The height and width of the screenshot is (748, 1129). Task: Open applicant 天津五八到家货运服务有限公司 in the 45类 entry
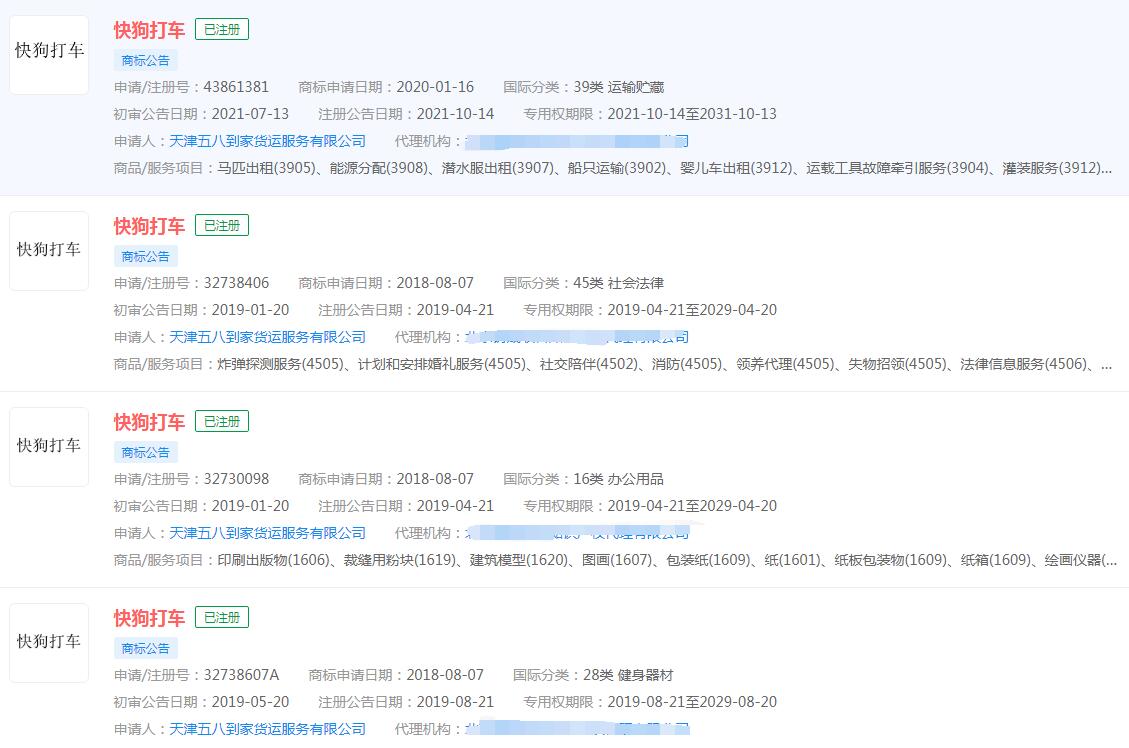coord(267,337)
